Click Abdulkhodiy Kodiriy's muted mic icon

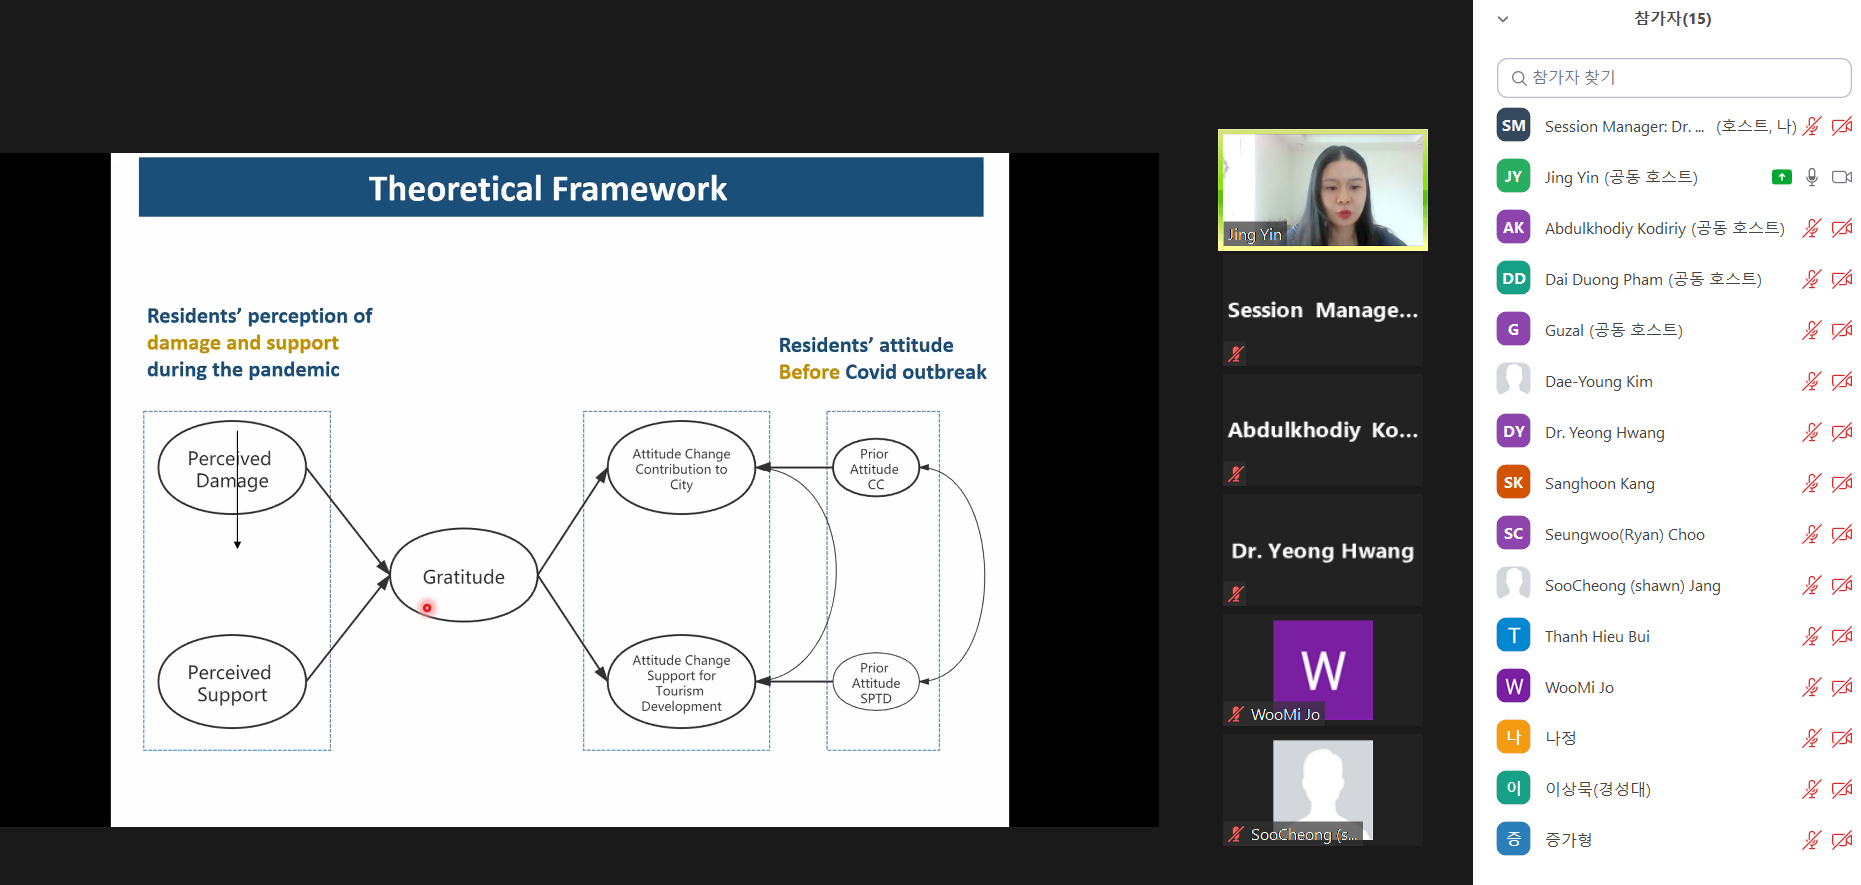1812,228
